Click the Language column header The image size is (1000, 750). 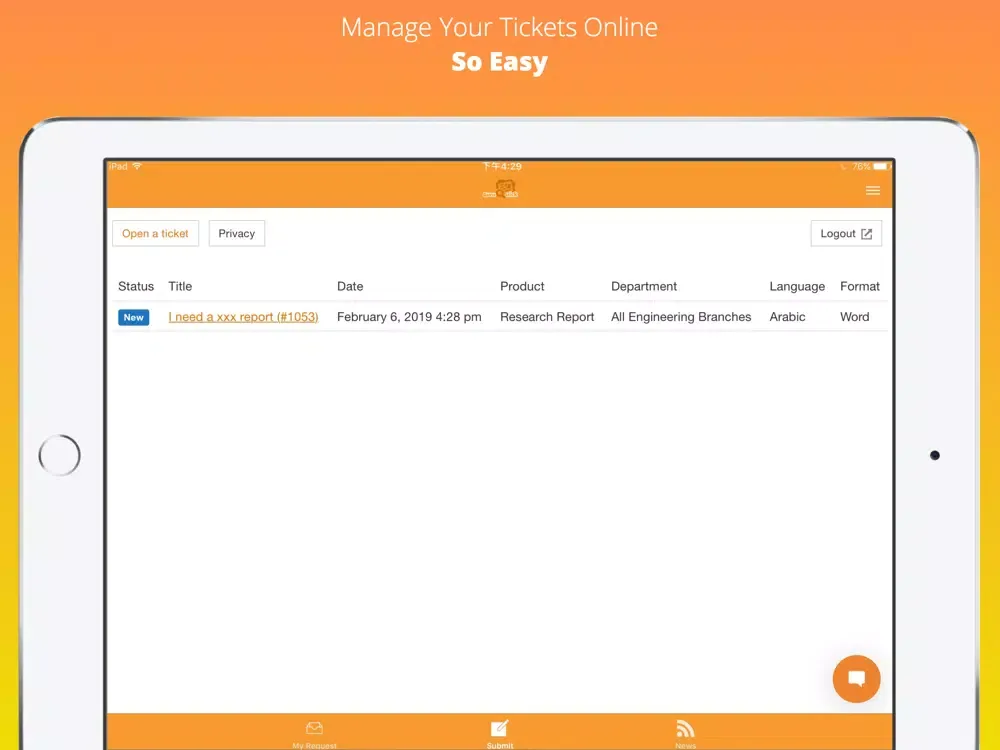(x=797, y=286)
